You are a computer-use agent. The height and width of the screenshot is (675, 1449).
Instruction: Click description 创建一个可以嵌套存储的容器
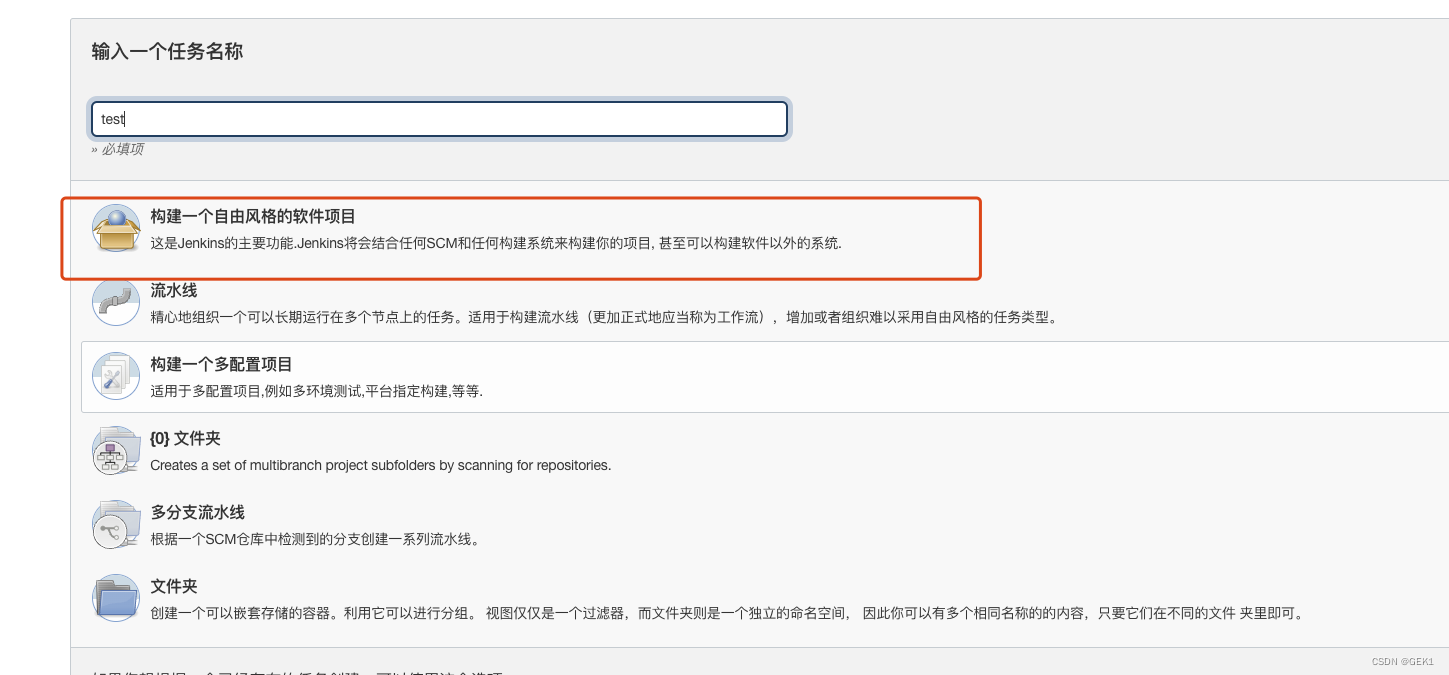729,613
